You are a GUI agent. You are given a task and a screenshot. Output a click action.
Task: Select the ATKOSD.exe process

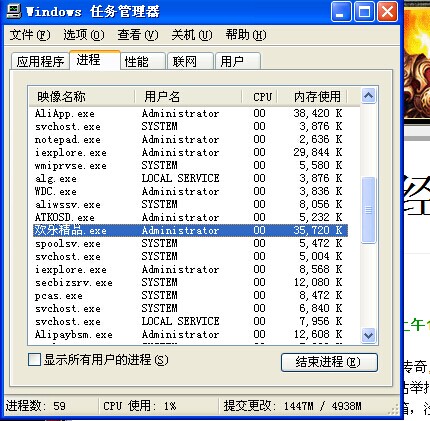coord(190,217)
